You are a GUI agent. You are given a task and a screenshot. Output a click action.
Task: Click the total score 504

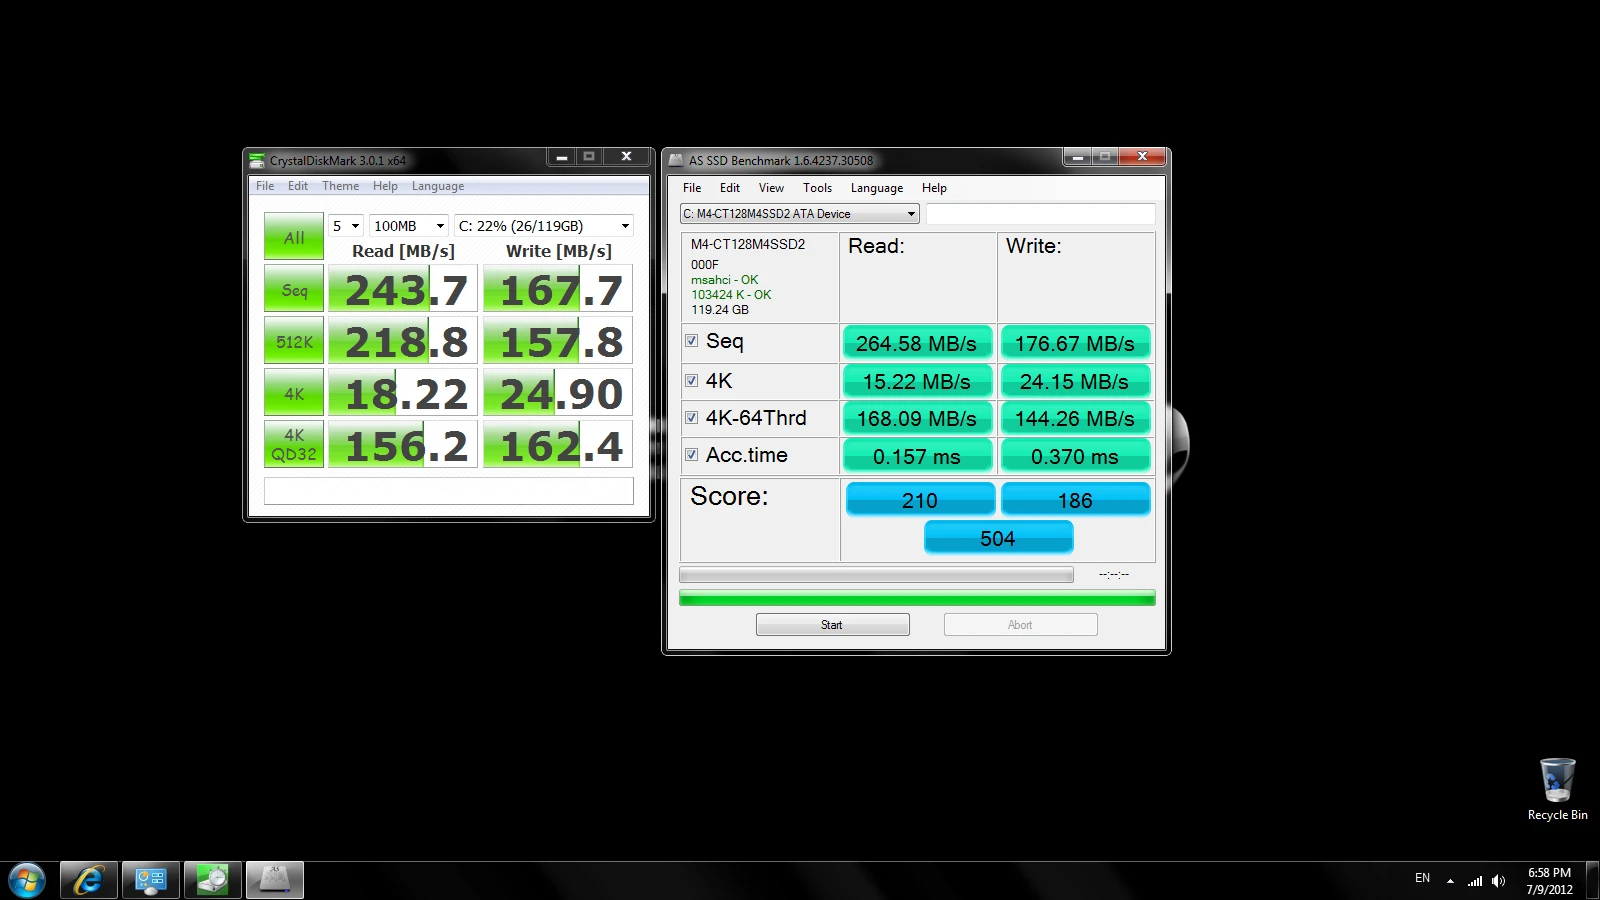point(998,538)
